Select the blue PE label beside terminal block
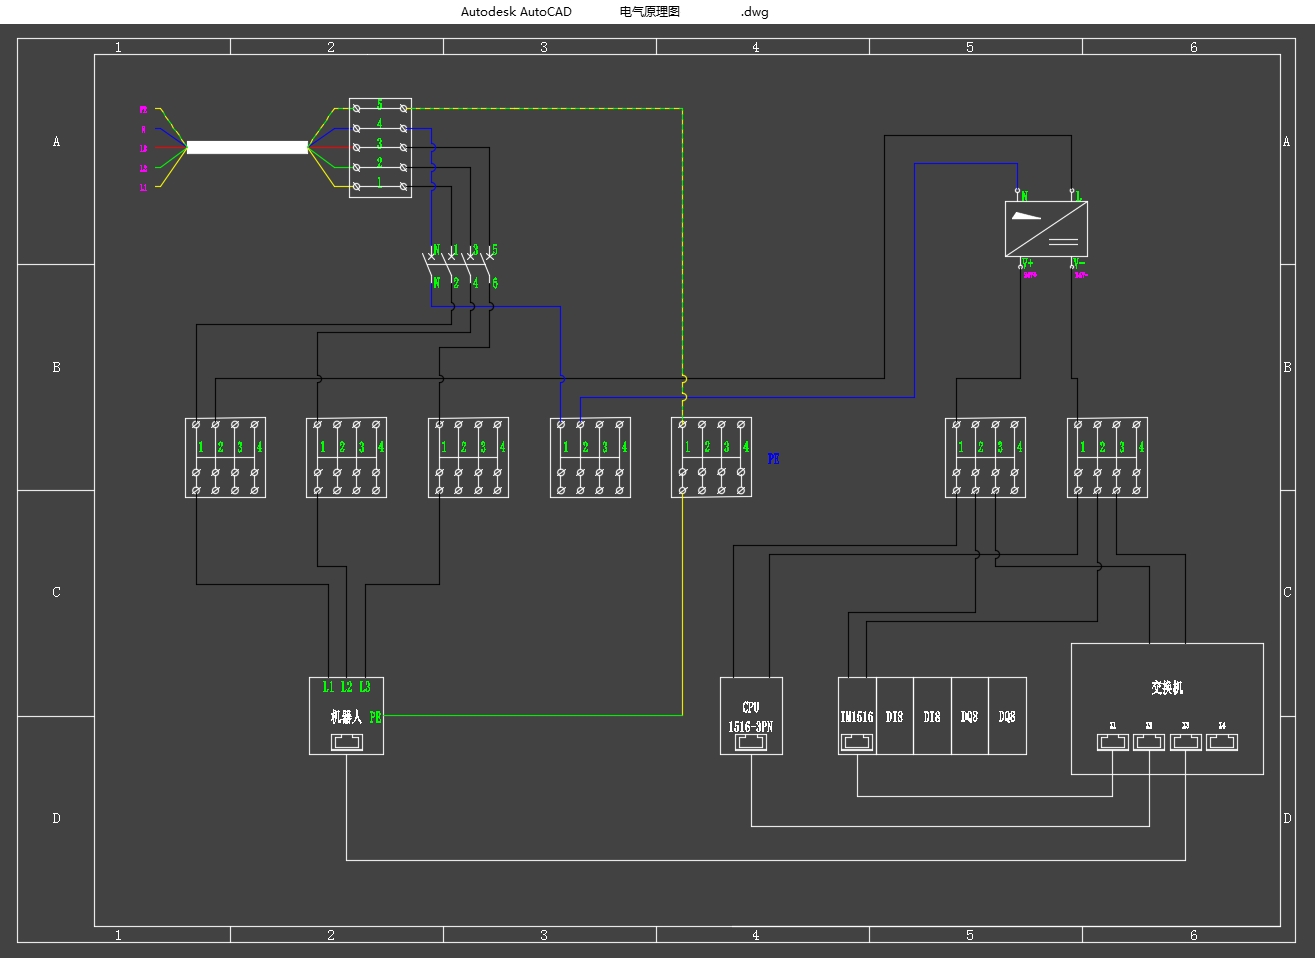 click(x=773, y=459)
